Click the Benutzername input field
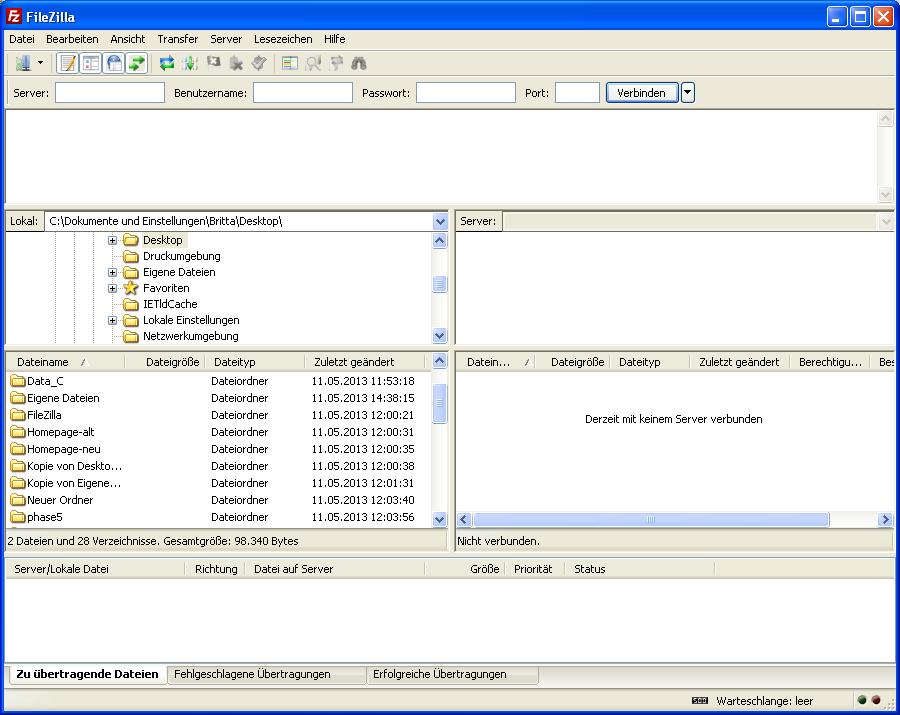Image resolution: width=900 pixels, height=715 pixels. point(302,93)
